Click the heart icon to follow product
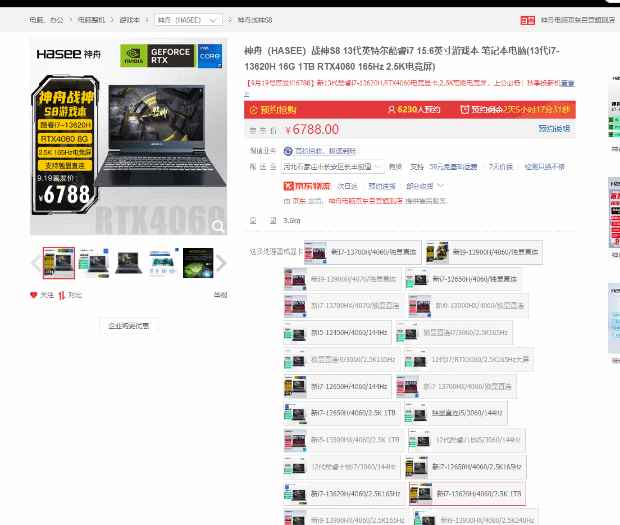 pyautogui.click(x=34, y=295)
